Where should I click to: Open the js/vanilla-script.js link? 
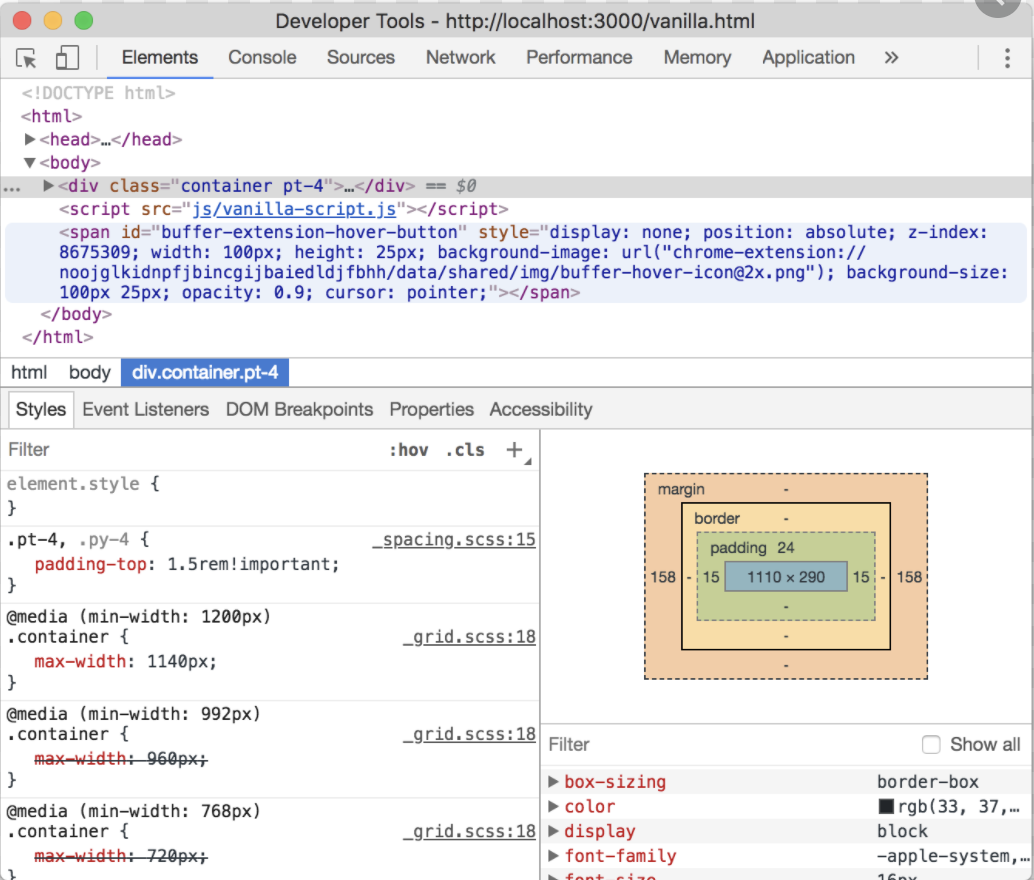point(294,209)
